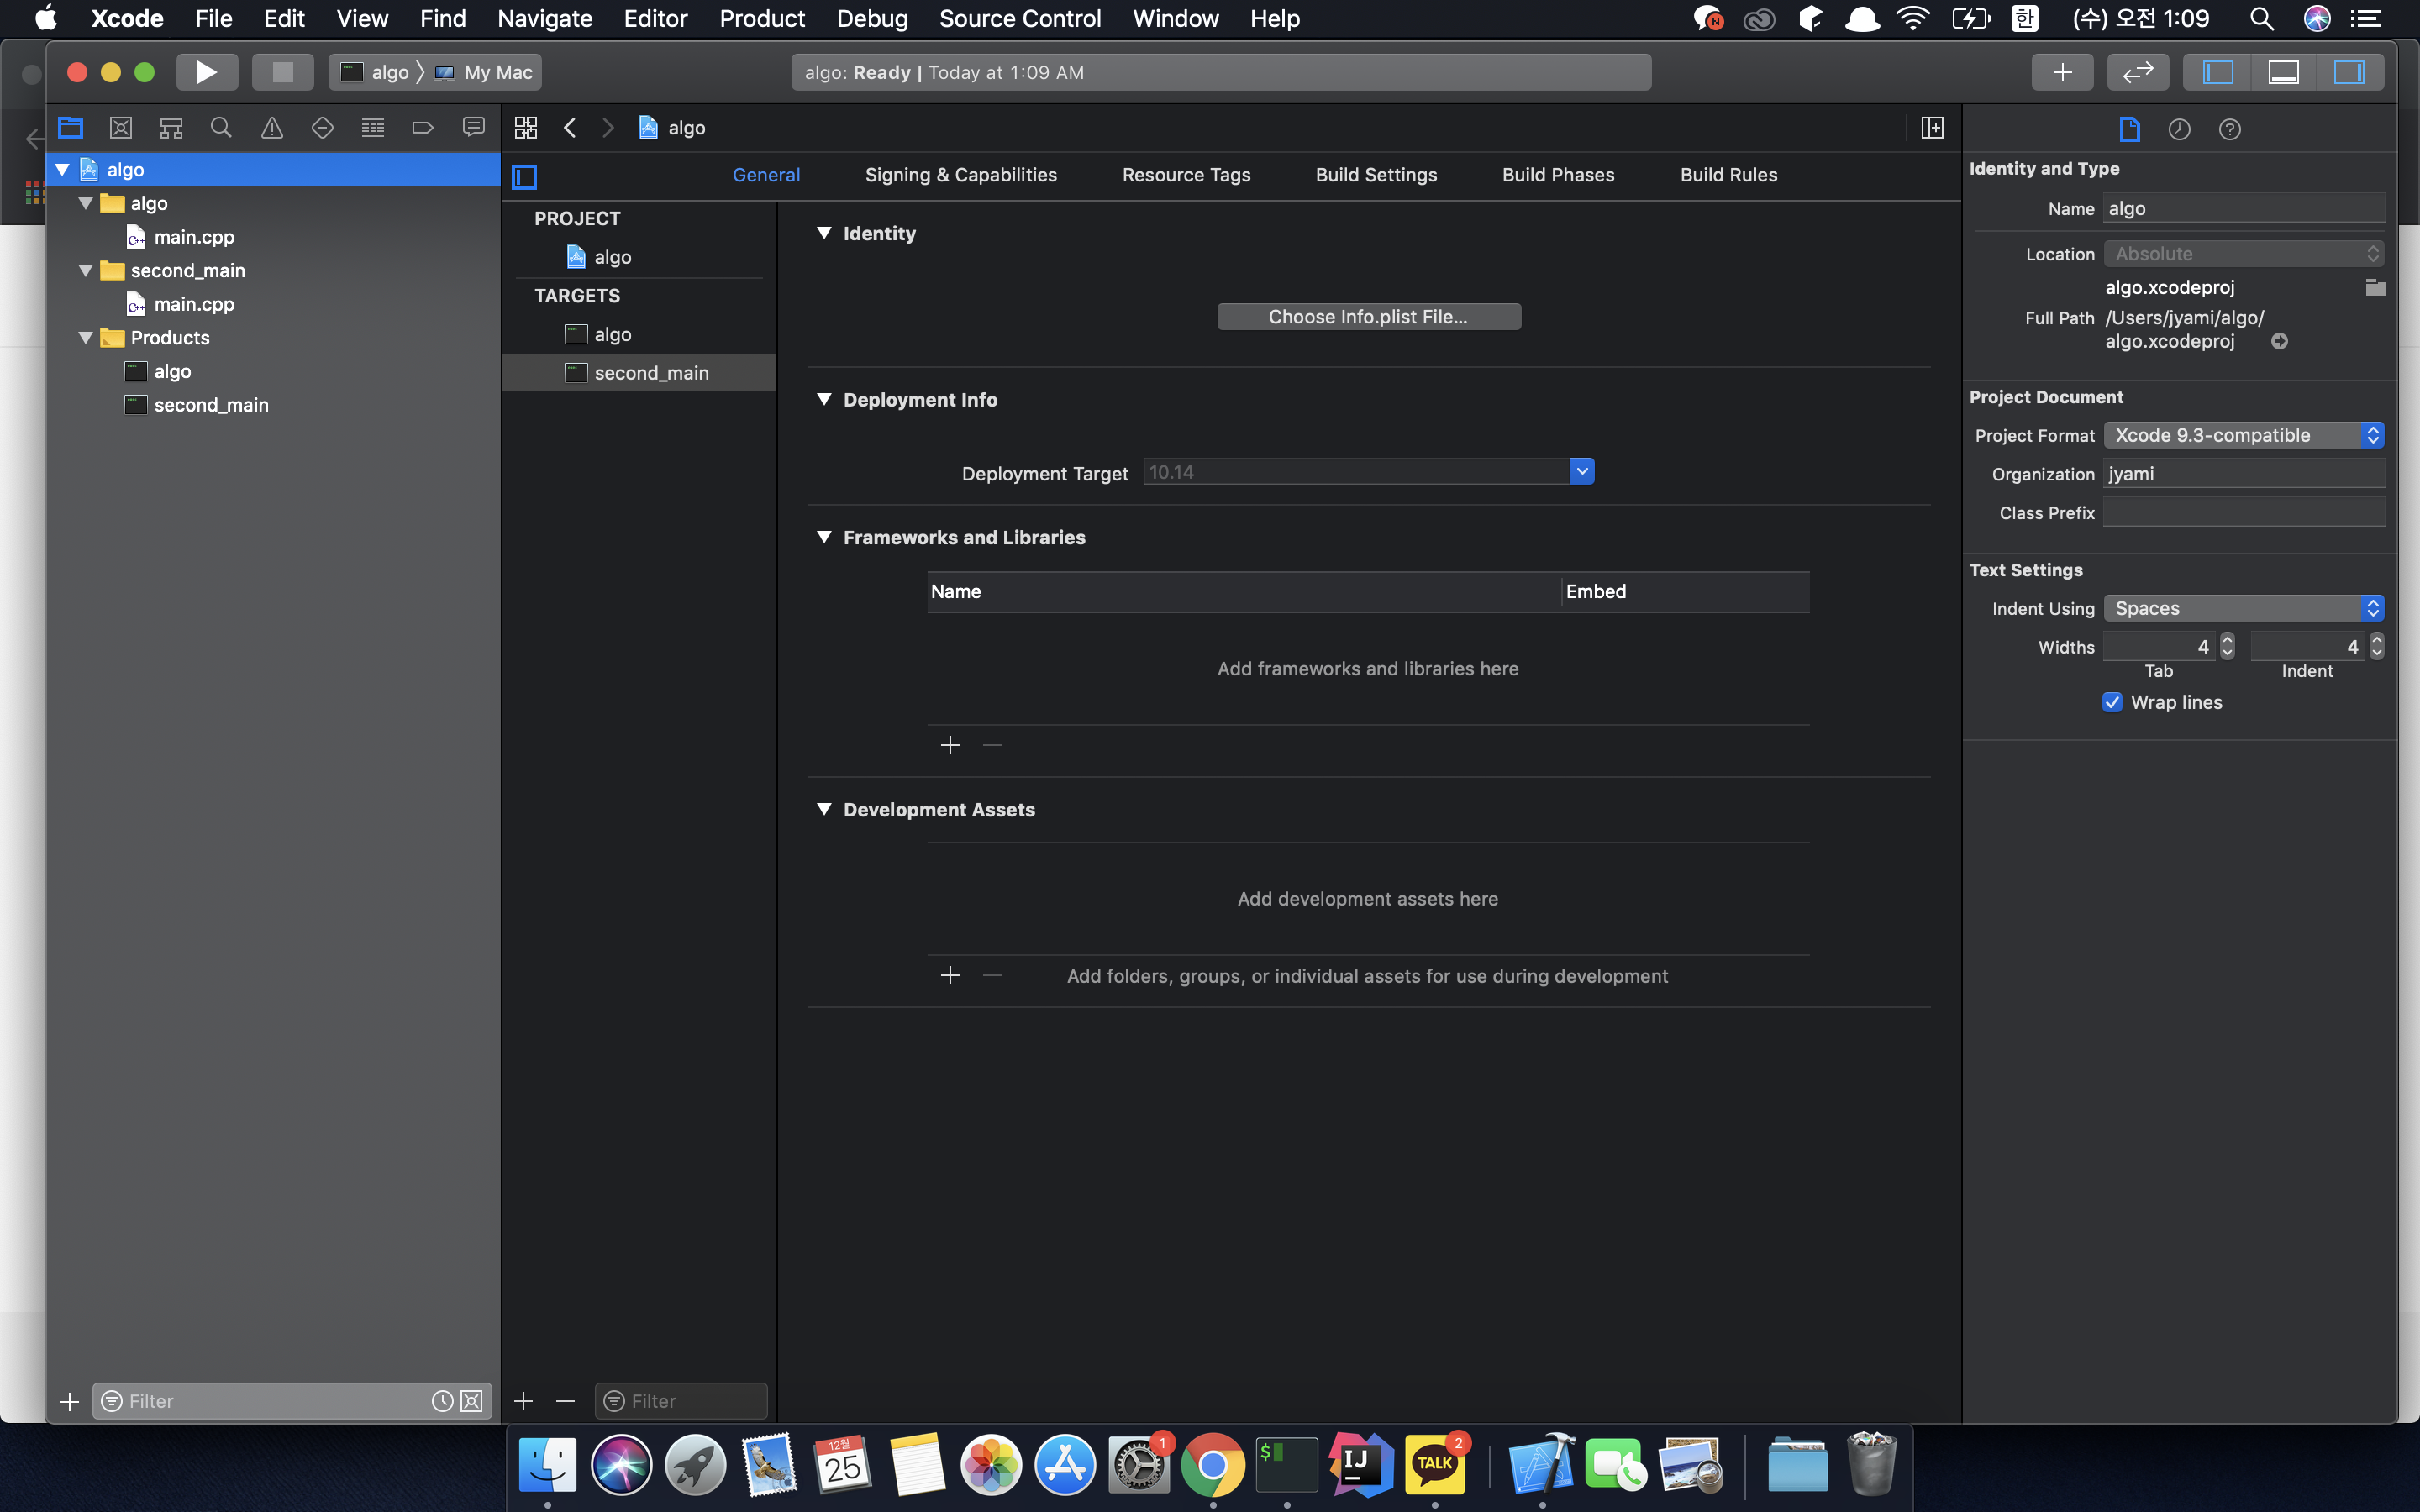Image resolution: width=2420 pixels, height=1512 pixels.
Task: Open the Source Control navigator icon
Action: pyautogui.click(x=121, y=128)
